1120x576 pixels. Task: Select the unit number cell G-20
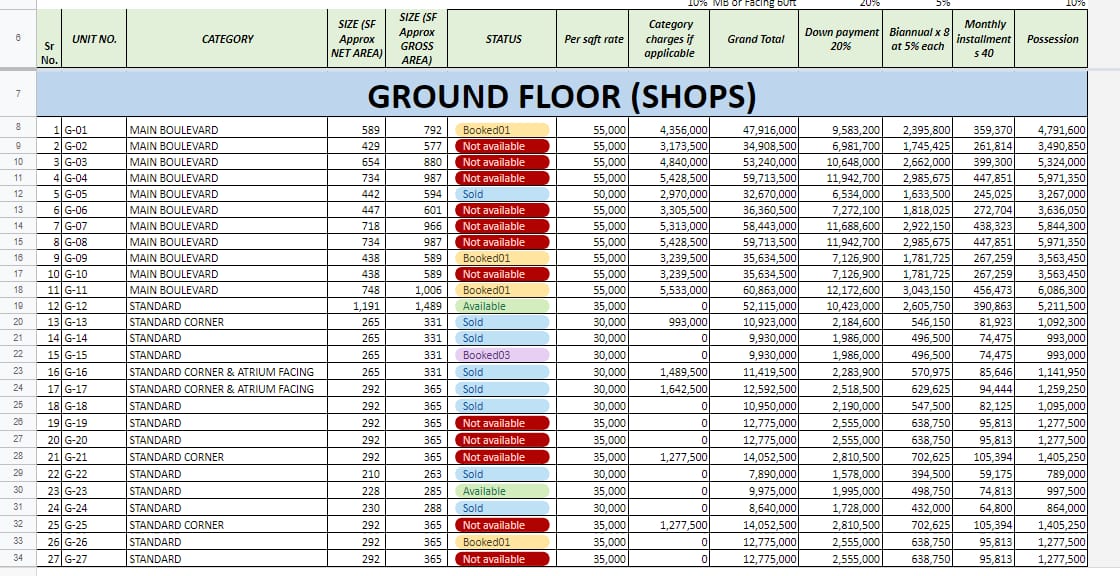click(x=94, y=440)
